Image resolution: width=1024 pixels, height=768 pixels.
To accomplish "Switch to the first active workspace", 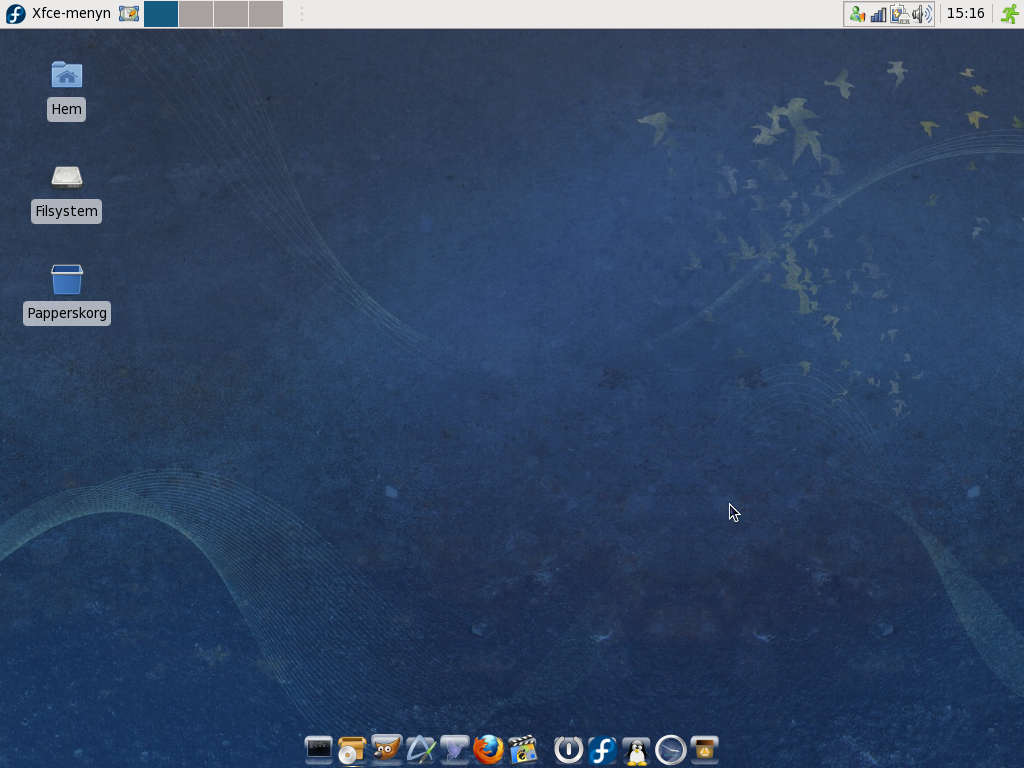I will (x=161, y=14).
